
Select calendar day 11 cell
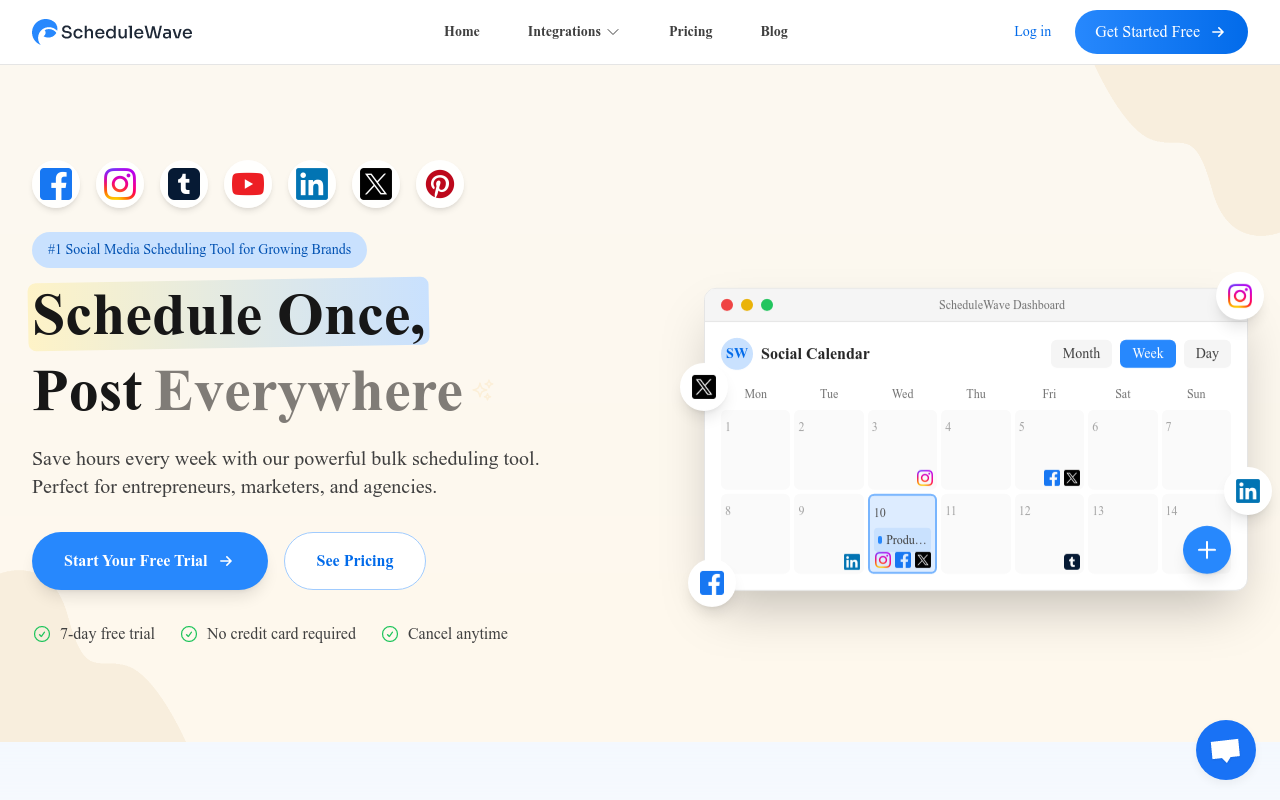pos(976,534)
